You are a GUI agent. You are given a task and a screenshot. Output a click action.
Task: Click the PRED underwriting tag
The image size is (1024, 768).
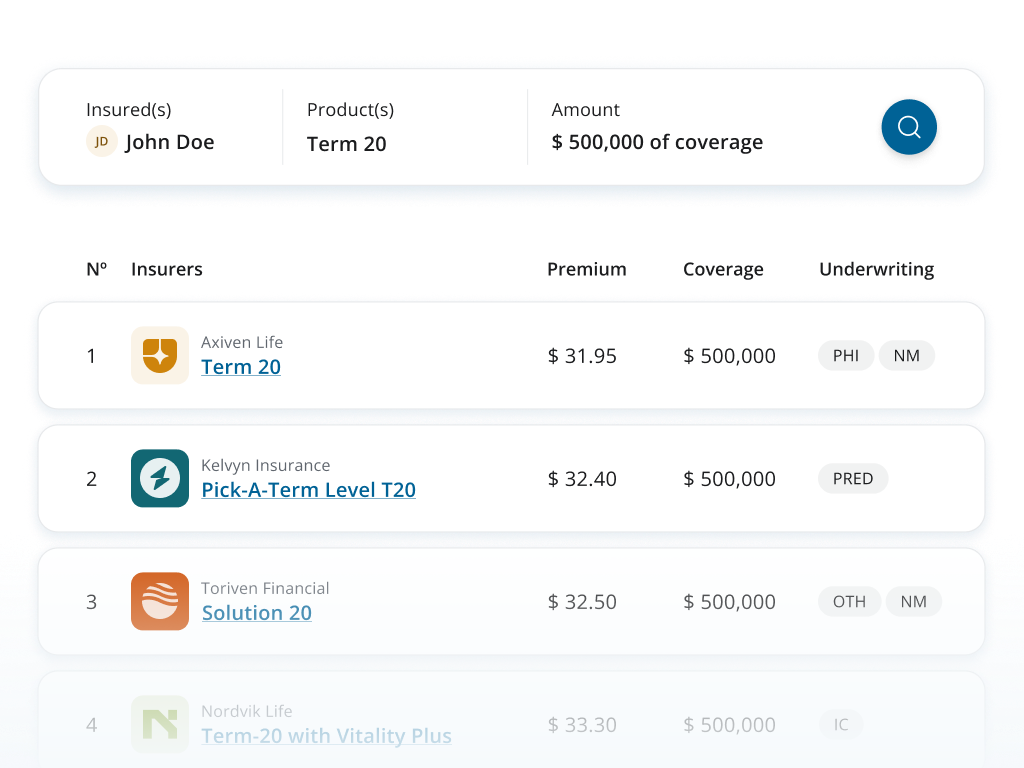(853, 479)
